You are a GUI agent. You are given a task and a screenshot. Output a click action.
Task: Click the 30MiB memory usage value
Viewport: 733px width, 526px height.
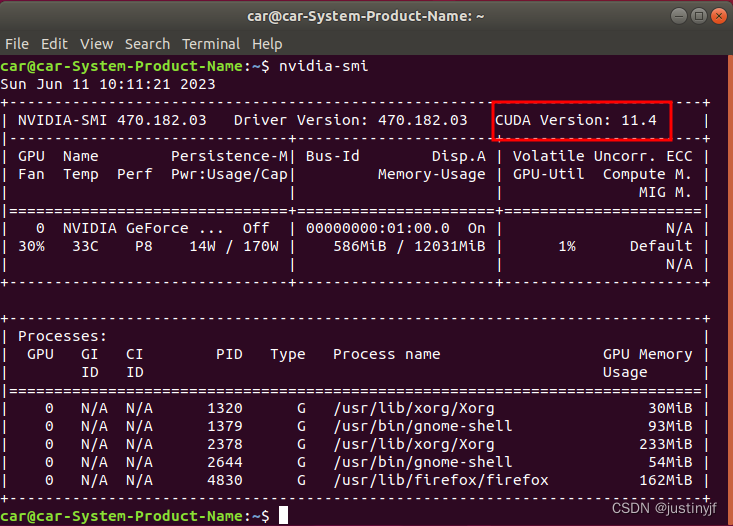tap(670, 408)
